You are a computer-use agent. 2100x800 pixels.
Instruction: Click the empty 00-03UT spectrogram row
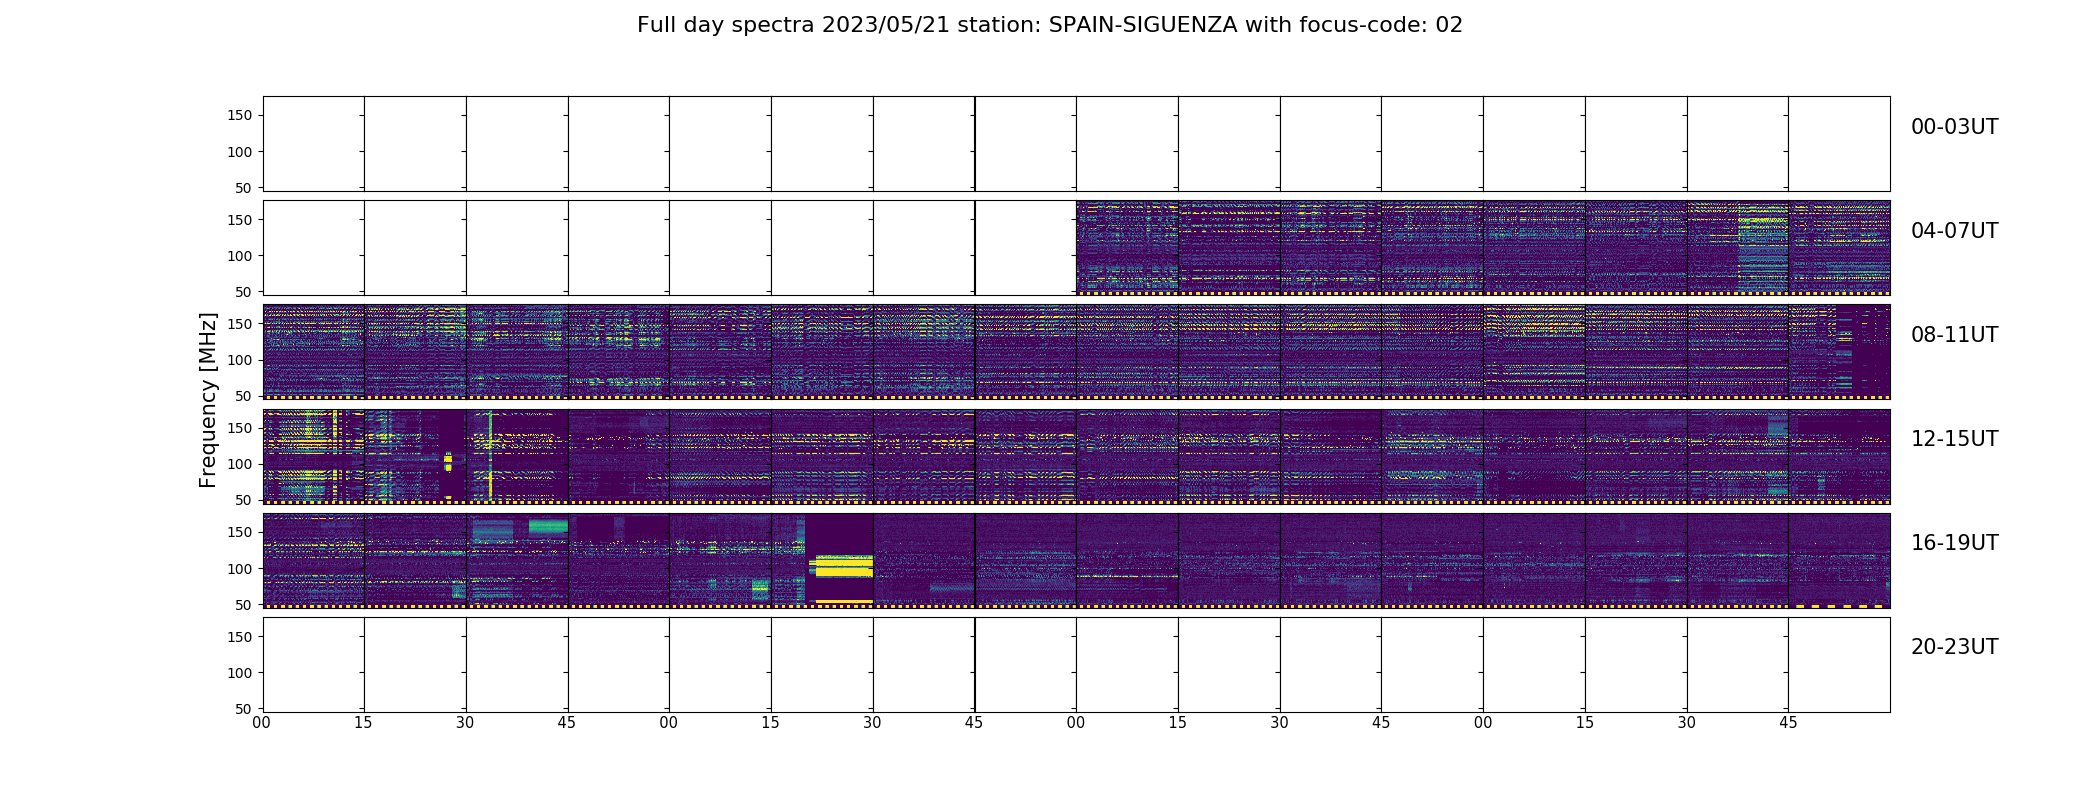pyautogui.click(x=1076, y=144)
